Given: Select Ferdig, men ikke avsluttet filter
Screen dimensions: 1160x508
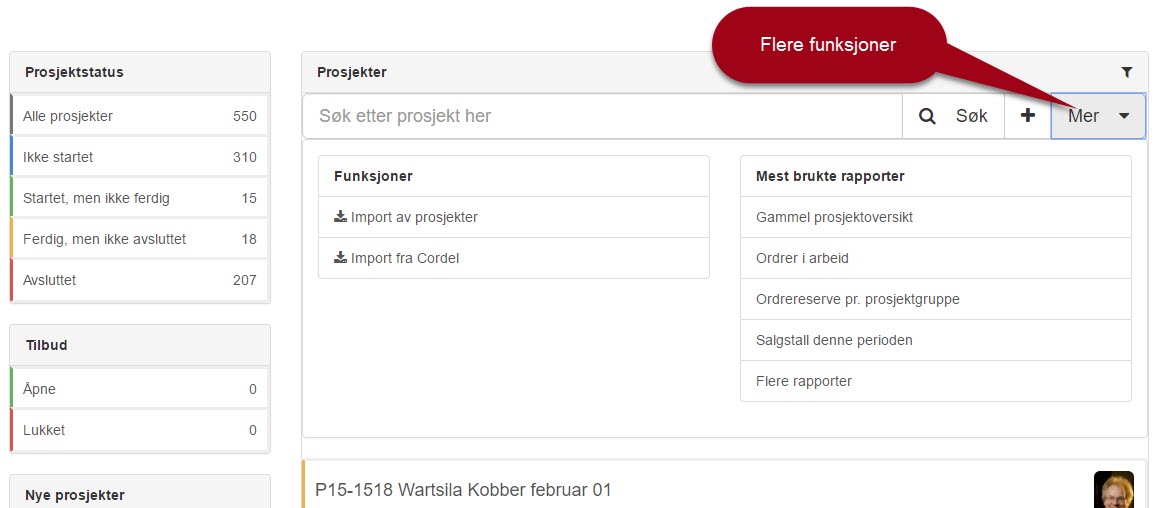Looking at the screenshot, I should 140,239.
